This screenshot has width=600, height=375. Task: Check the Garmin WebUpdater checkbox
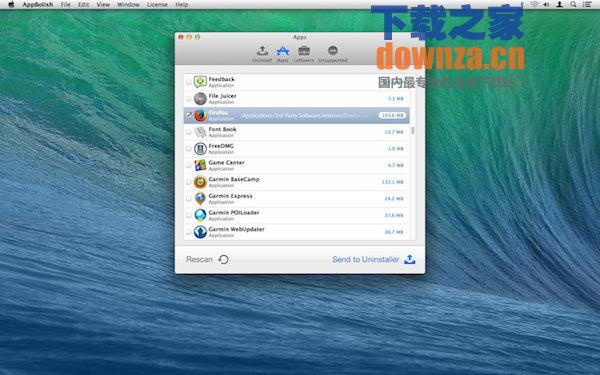point(189,232)
